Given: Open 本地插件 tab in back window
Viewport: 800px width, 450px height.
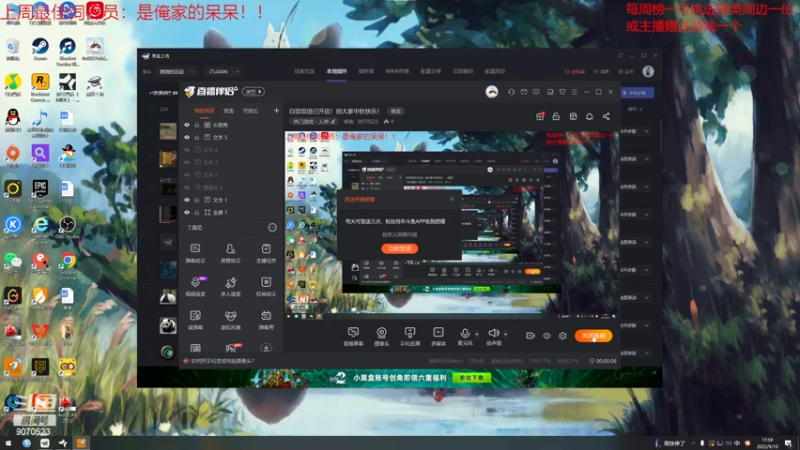Looking at the screenshot, I should [x=337, y=71].
